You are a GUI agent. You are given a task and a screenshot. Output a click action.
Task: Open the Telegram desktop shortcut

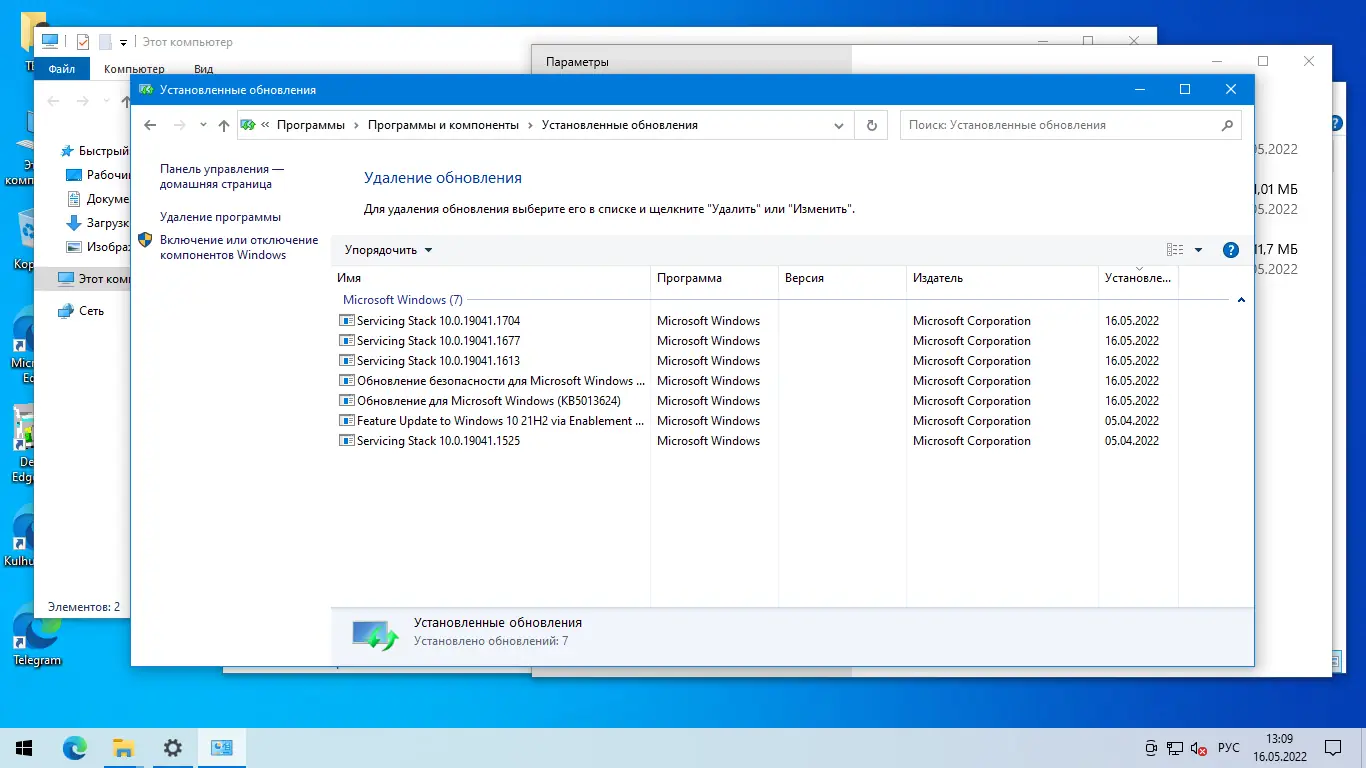point(37,637)
